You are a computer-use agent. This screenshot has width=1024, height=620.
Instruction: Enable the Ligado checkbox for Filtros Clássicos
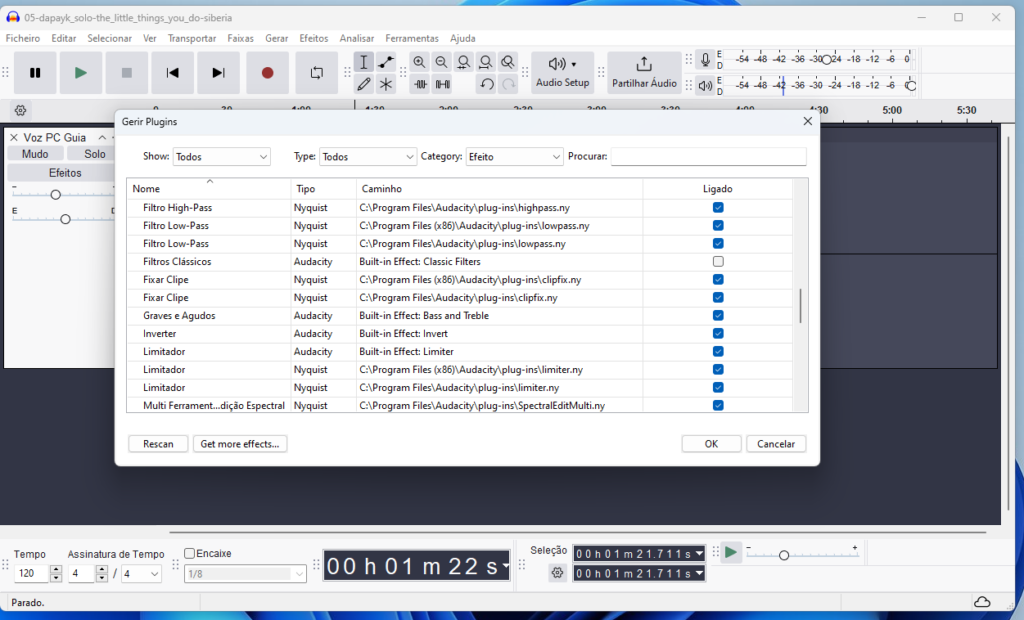coord(717,261)
